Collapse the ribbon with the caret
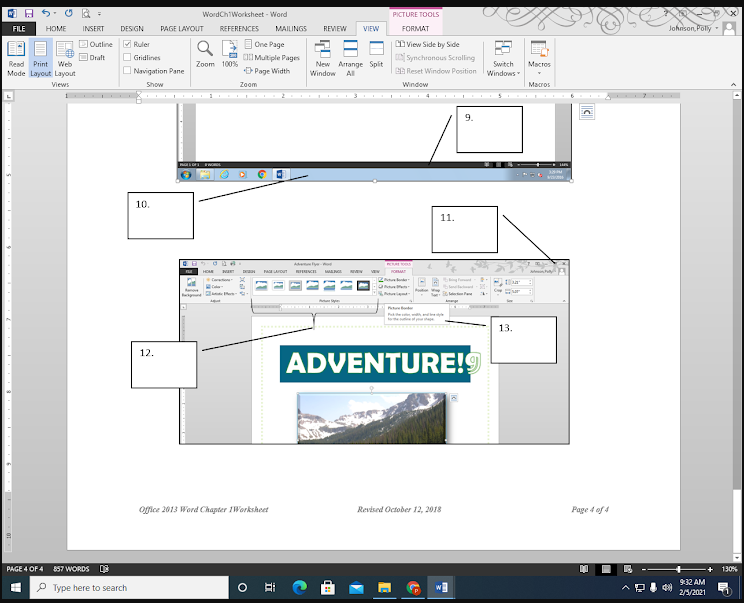 [x=734, y=84]
